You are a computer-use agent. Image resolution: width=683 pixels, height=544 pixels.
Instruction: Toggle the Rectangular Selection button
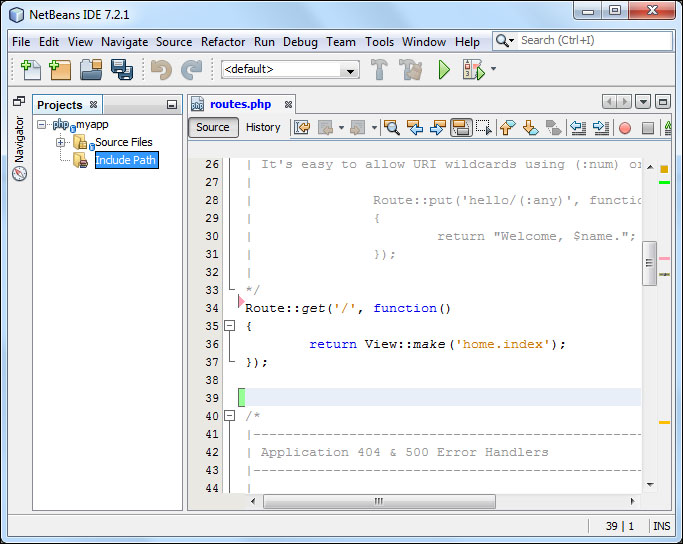point(484,128)
